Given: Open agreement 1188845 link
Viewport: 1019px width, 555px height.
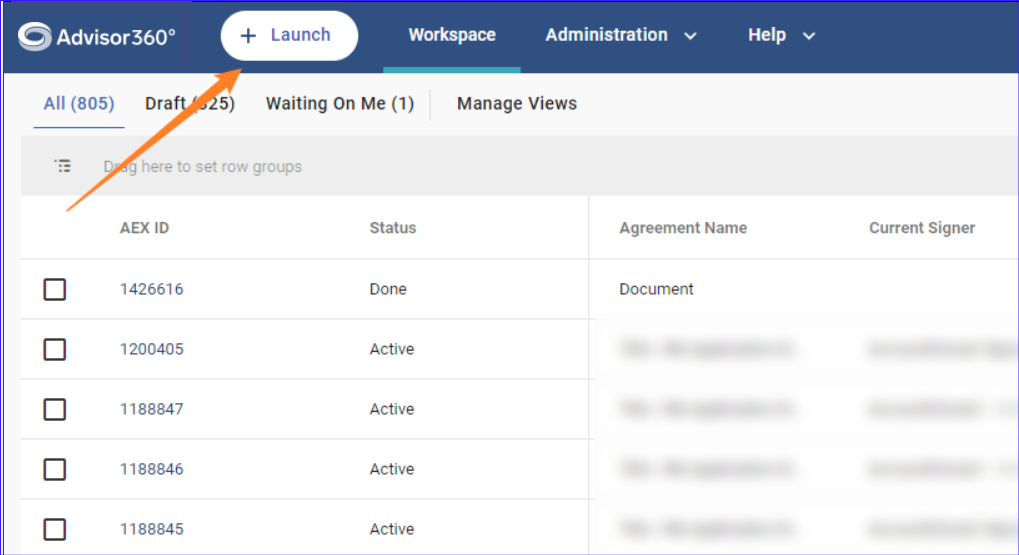Looking at the screenshot, I should tap(151, 529).
